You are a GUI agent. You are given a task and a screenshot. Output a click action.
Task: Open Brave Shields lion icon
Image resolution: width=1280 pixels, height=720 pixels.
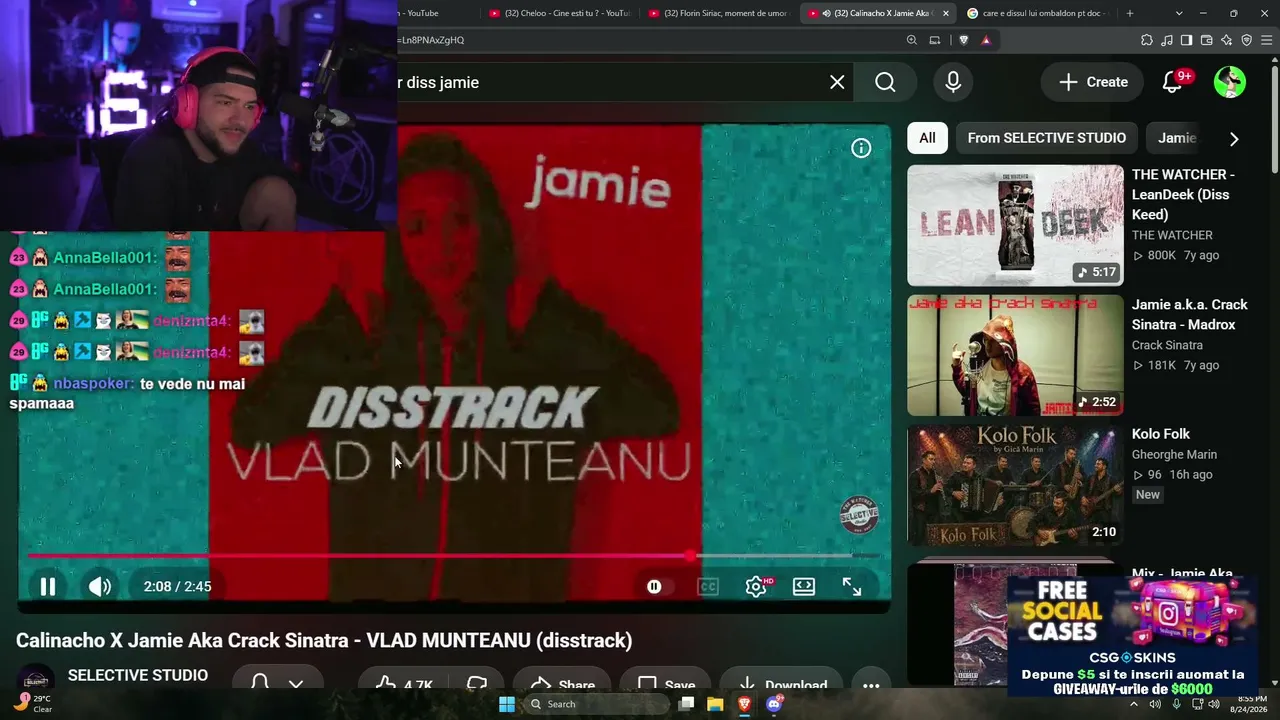coord(964,40)
